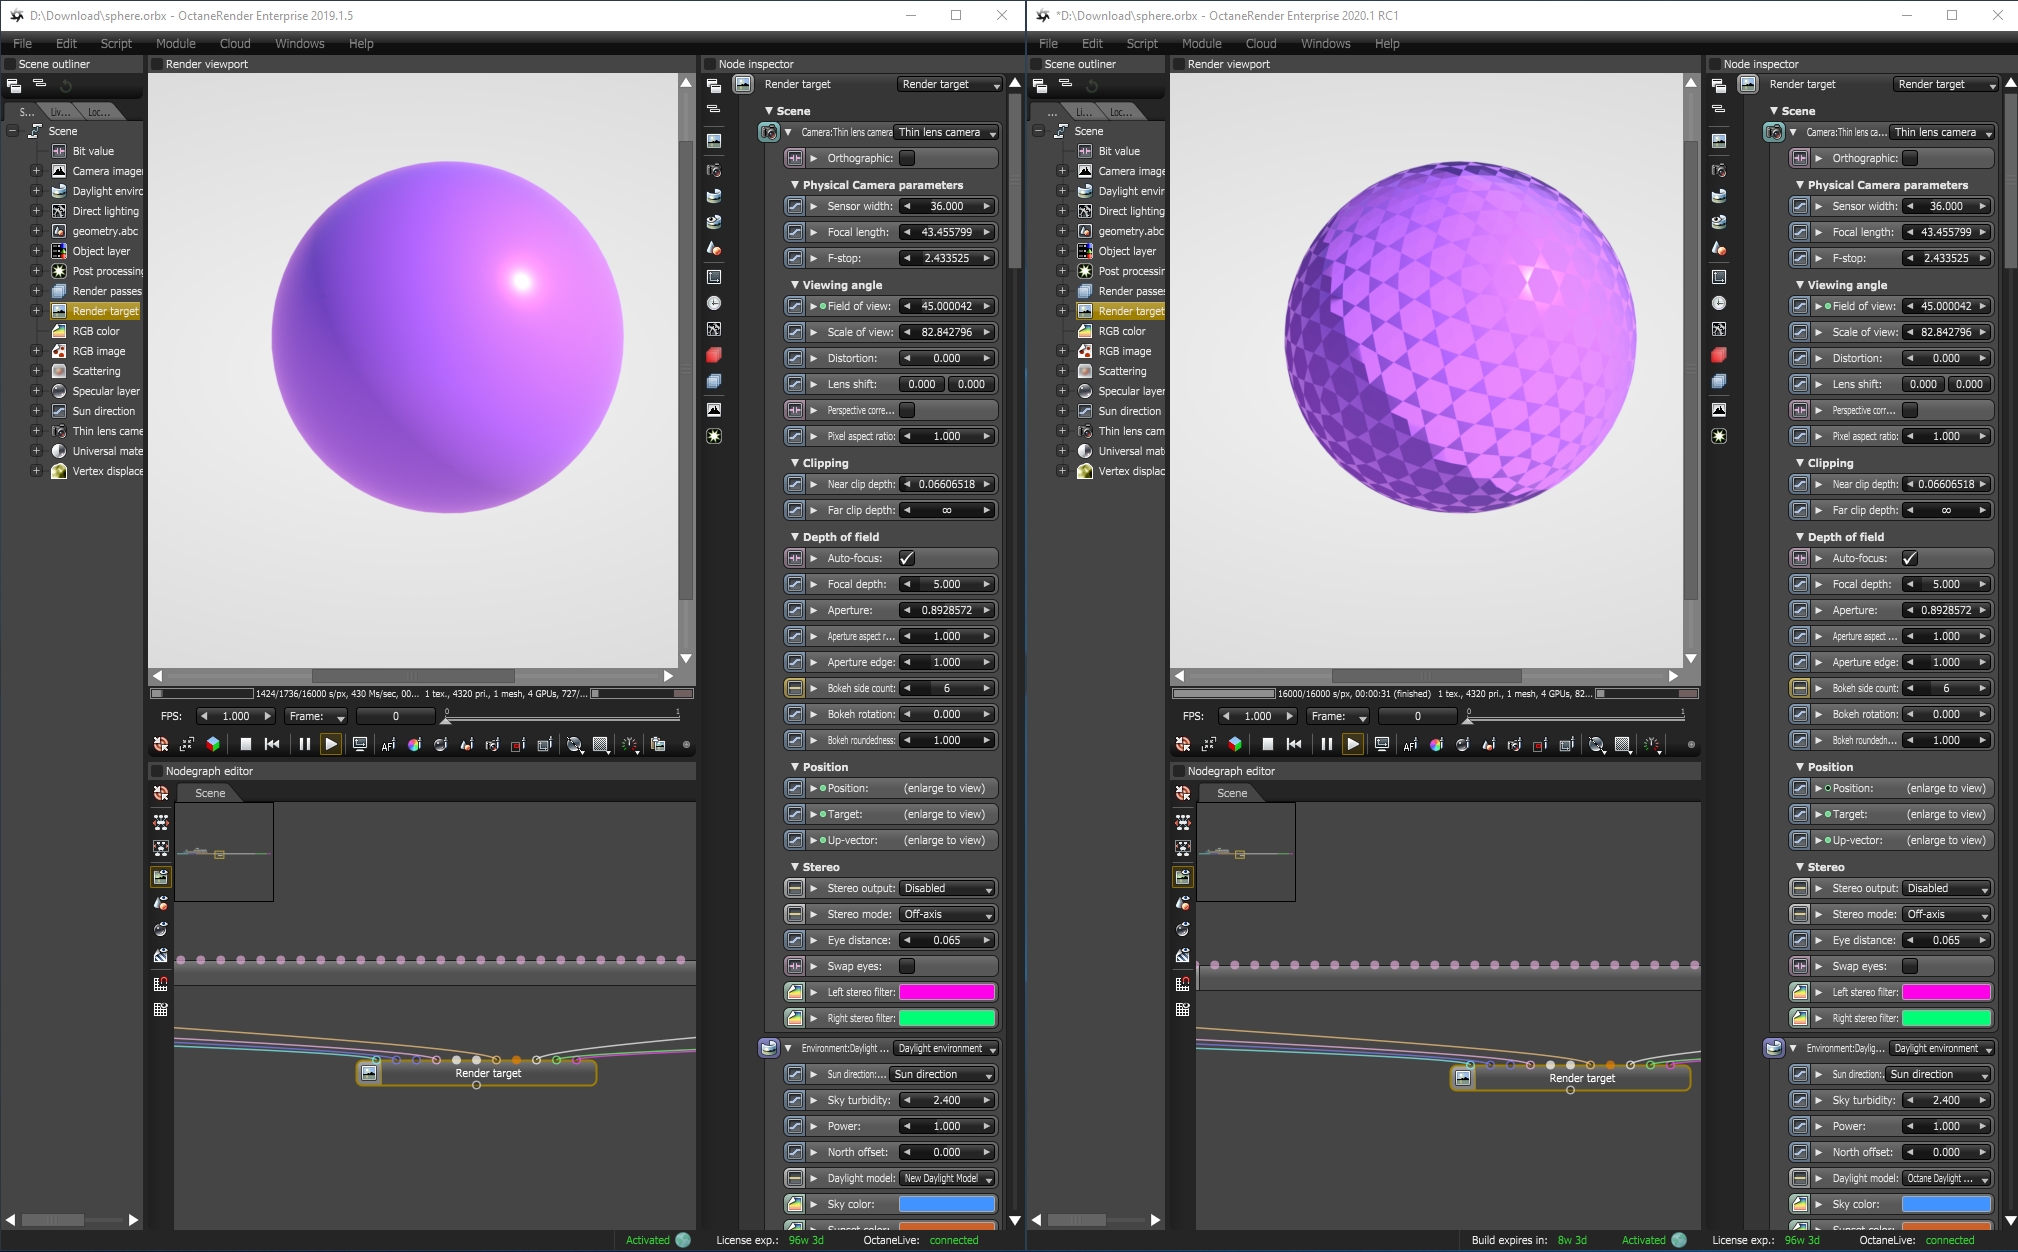Open the Cloud menu in the right window
This screenshot has height=1252, width=2018.
[x=1260, y=44]
